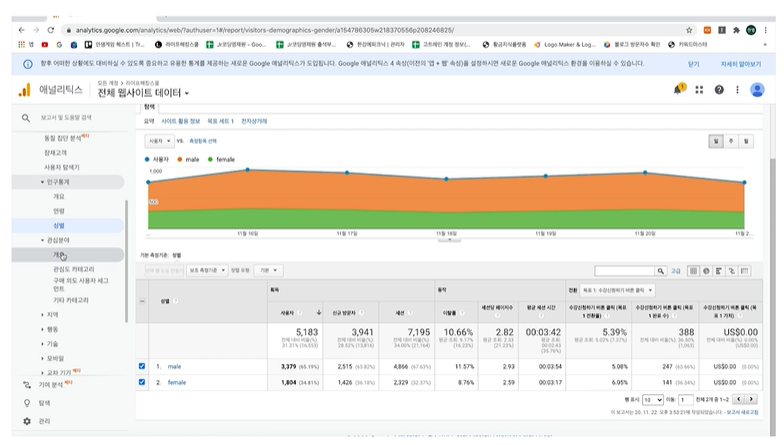Switch to the 요약 tab
Viewport: 784px width, 445px height.
149,122
